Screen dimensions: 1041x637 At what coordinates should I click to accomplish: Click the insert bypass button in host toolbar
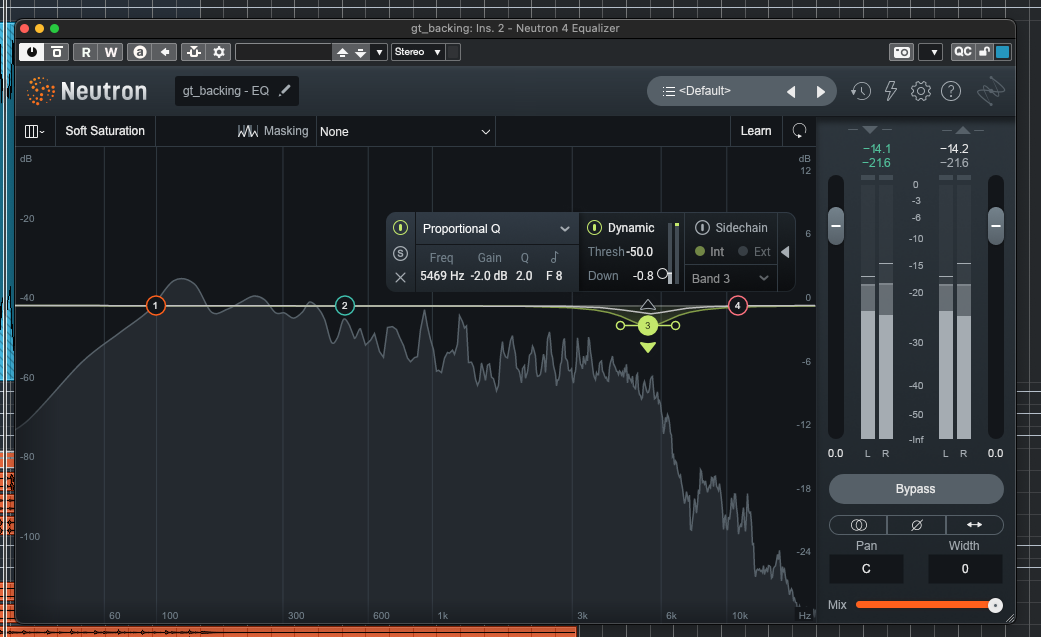(x=57, y=52)
